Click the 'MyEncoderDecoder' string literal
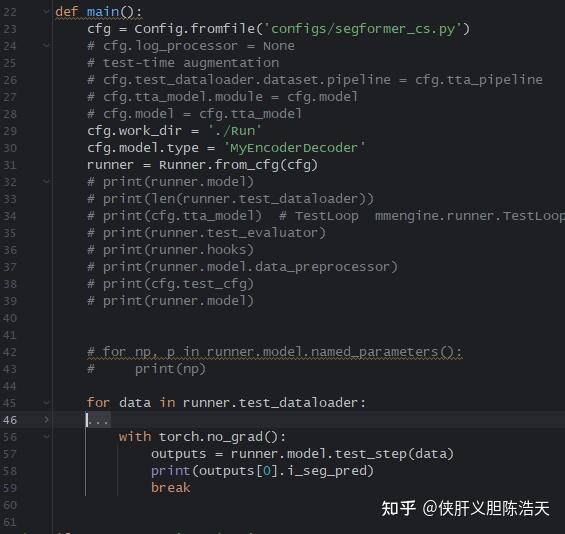Screen dimensions: 565x534 294,148
